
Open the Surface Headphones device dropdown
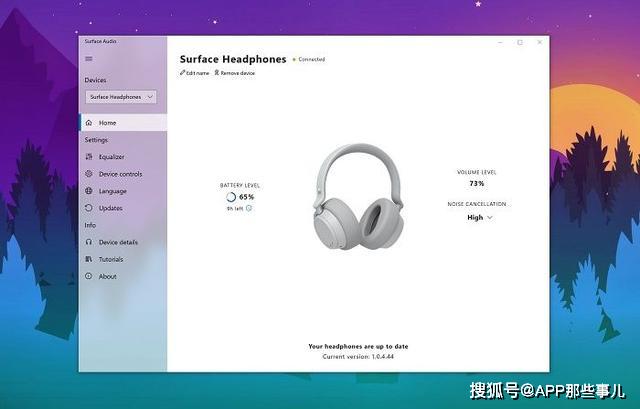121,97
